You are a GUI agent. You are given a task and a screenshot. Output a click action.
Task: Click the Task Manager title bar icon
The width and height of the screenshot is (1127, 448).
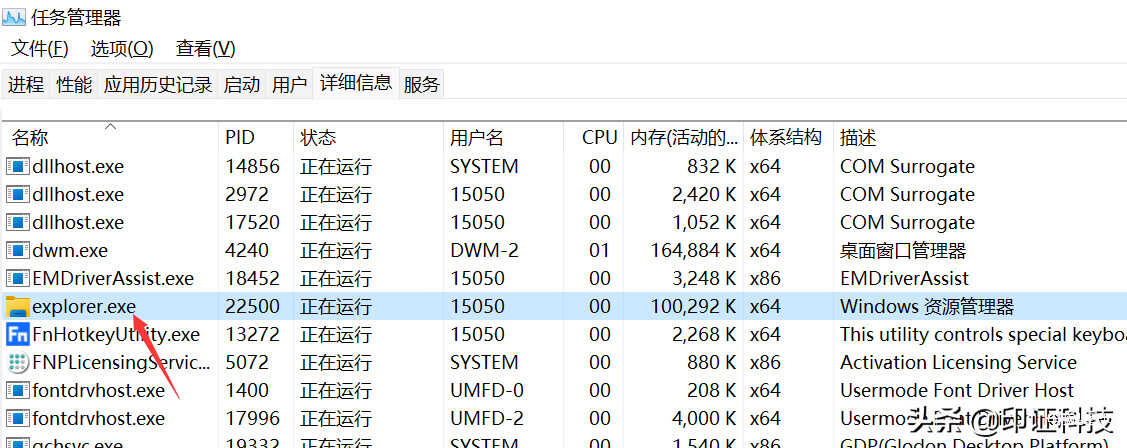14,17
